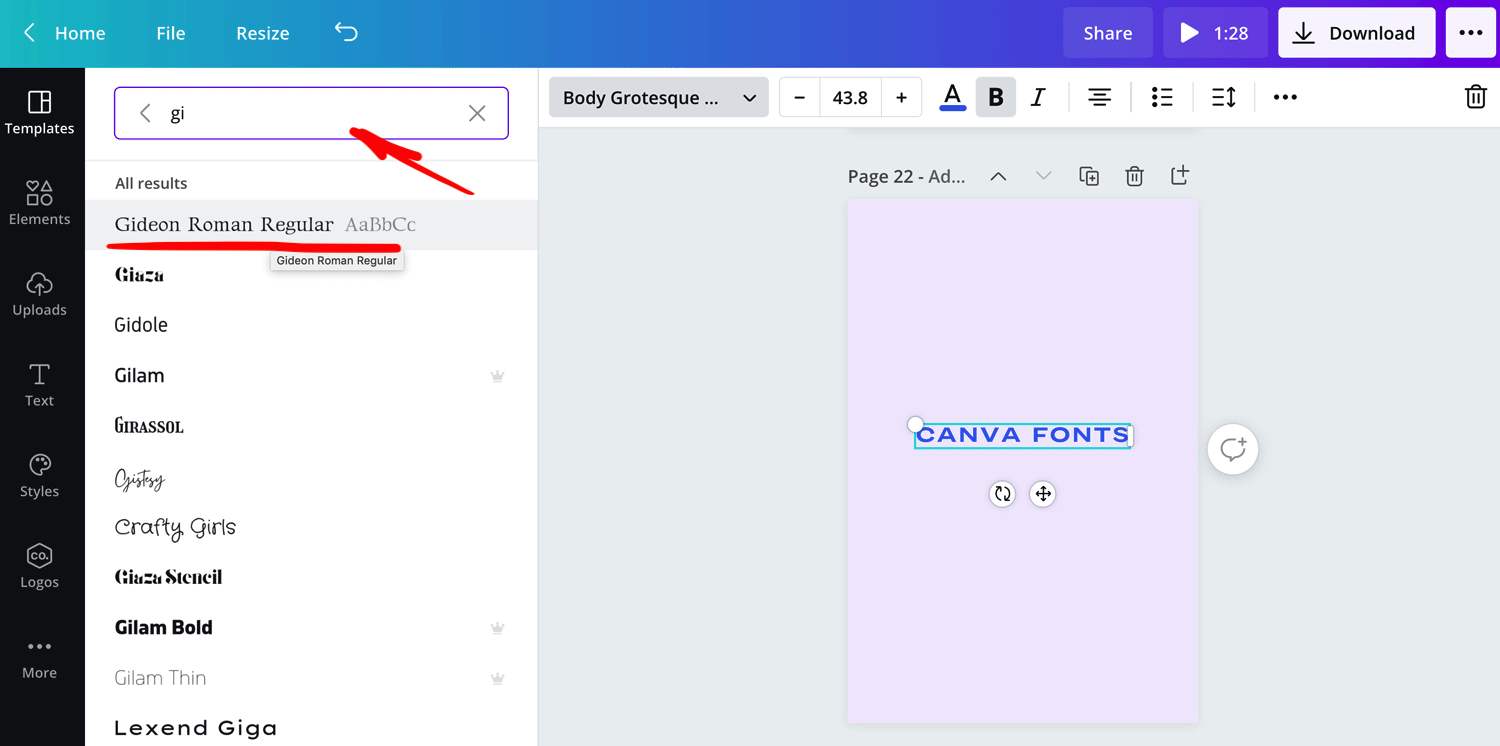This screenshot has width=1500, height=746.
Task: Decrease font size with minus button
Action: click(799, 97)
